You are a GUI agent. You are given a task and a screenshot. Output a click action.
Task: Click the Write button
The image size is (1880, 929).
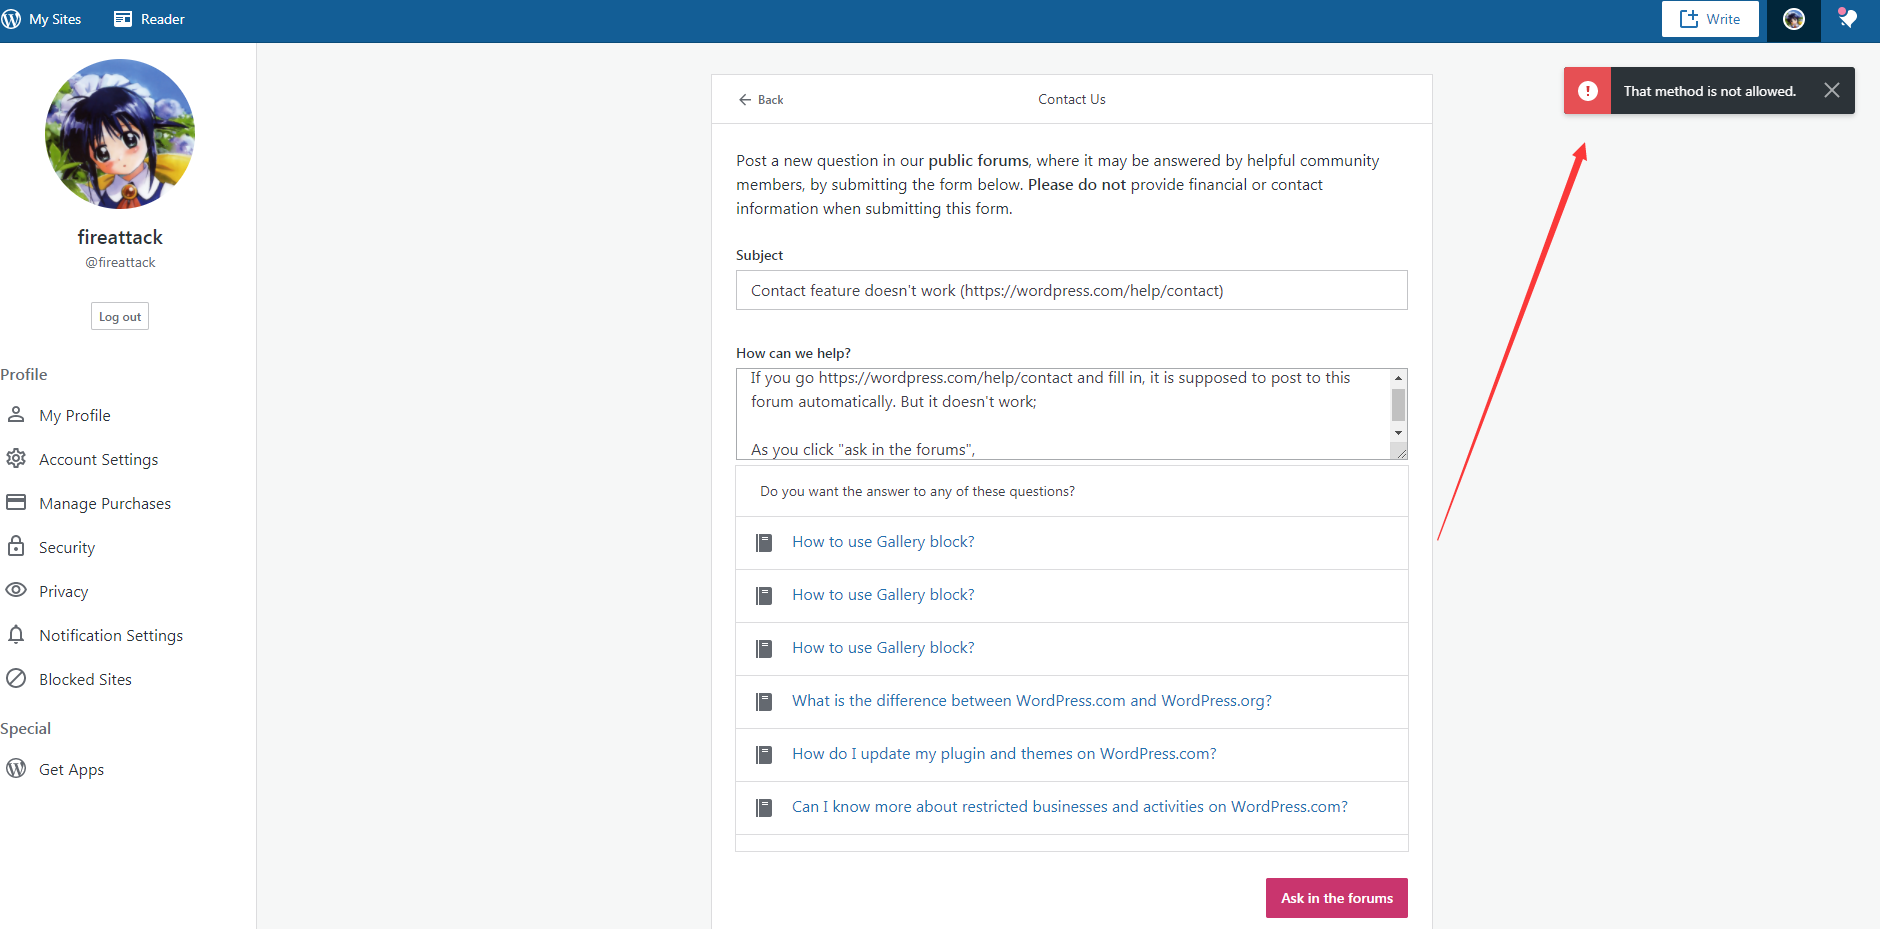(1709, 19)
